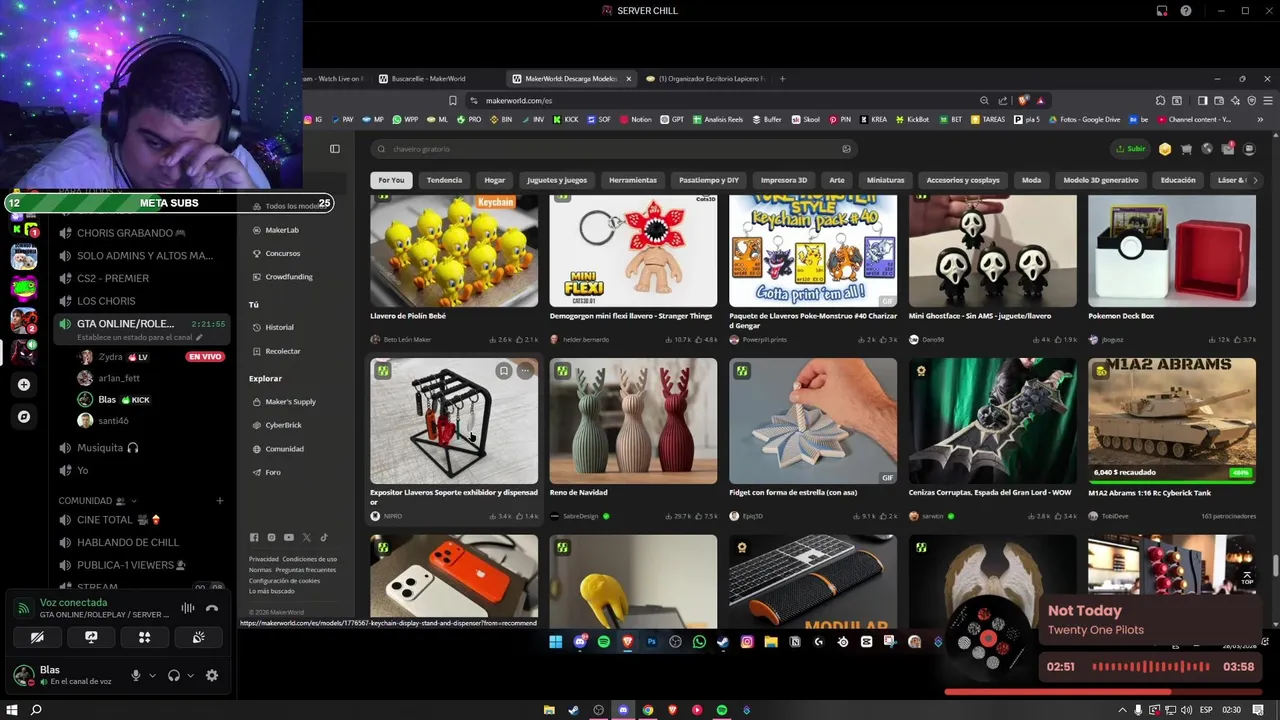Click the image search icon in the search bar
Screen dimensions: 1280x720
pyautogui.click(x=846, y=149)
